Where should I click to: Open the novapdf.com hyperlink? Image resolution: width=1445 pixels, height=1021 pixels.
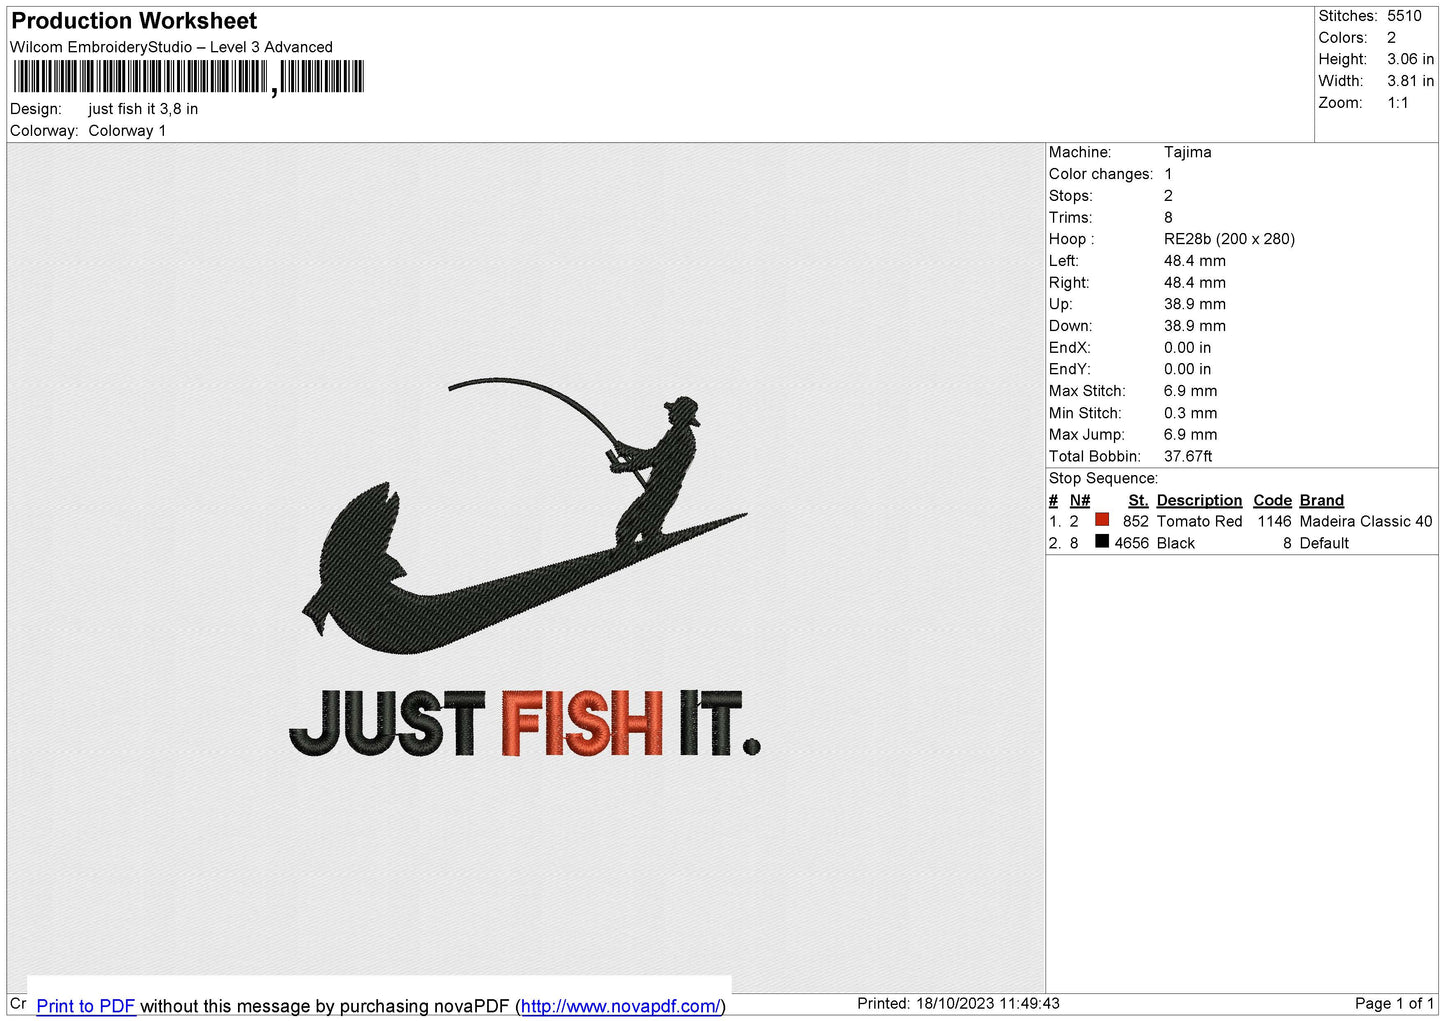619,1006
